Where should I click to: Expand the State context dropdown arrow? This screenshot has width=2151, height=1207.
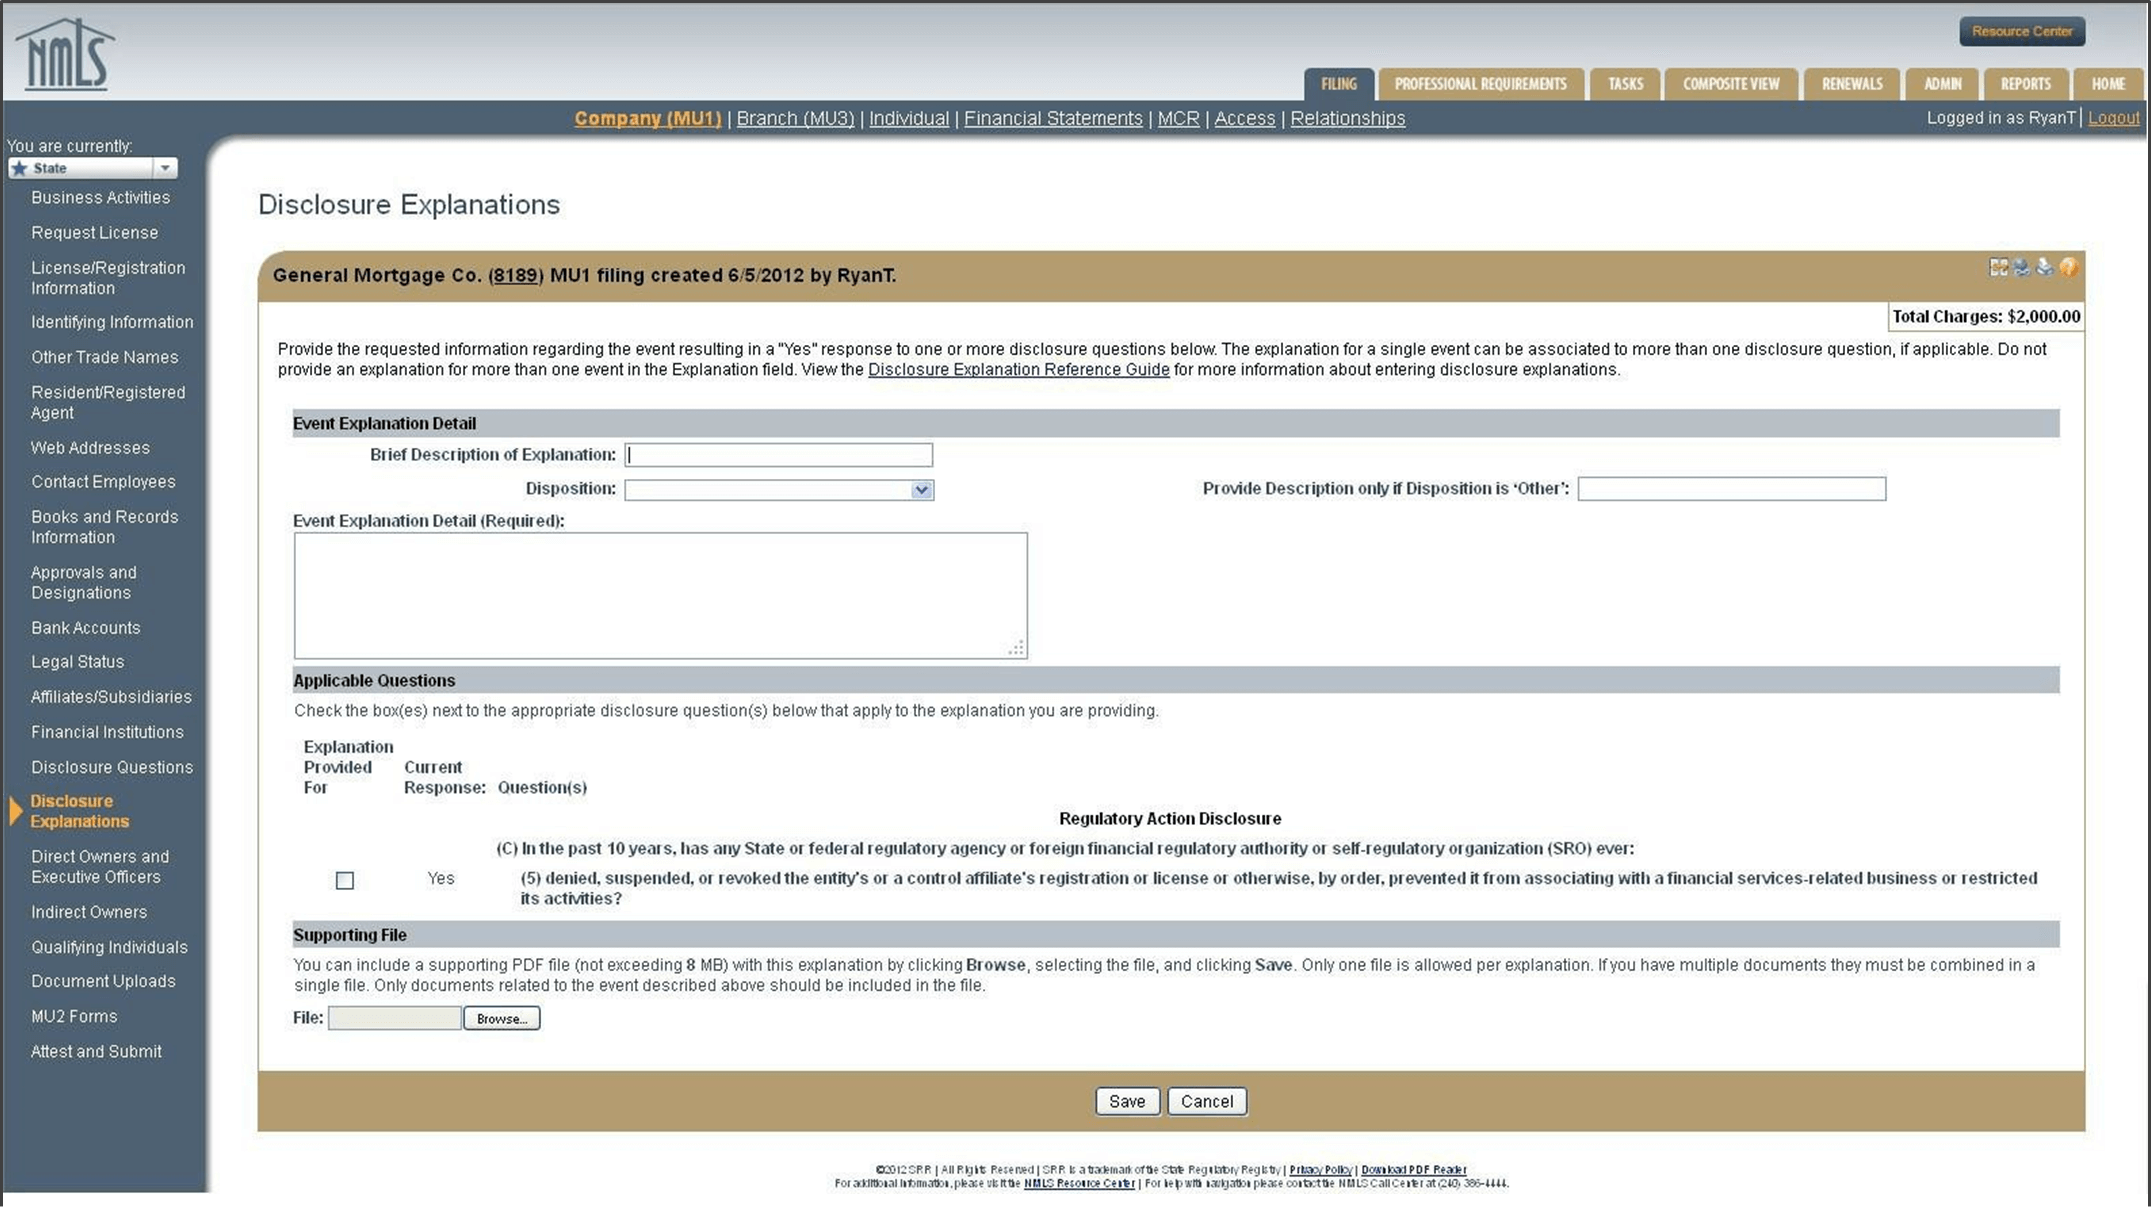pyautogui.click(x=166, y=167)
